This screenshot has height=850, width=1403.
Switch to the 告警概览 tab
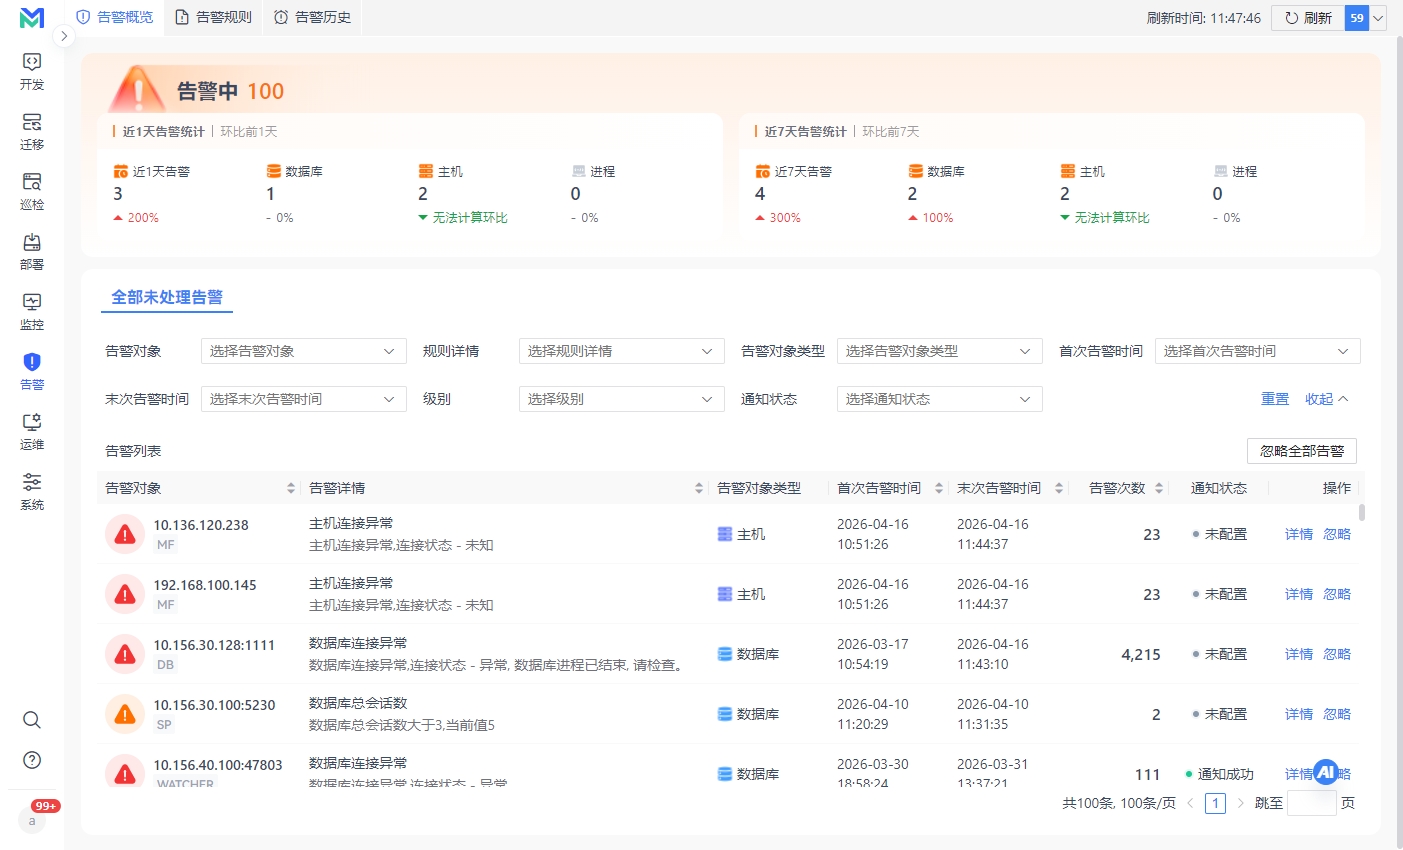point(115,17)
